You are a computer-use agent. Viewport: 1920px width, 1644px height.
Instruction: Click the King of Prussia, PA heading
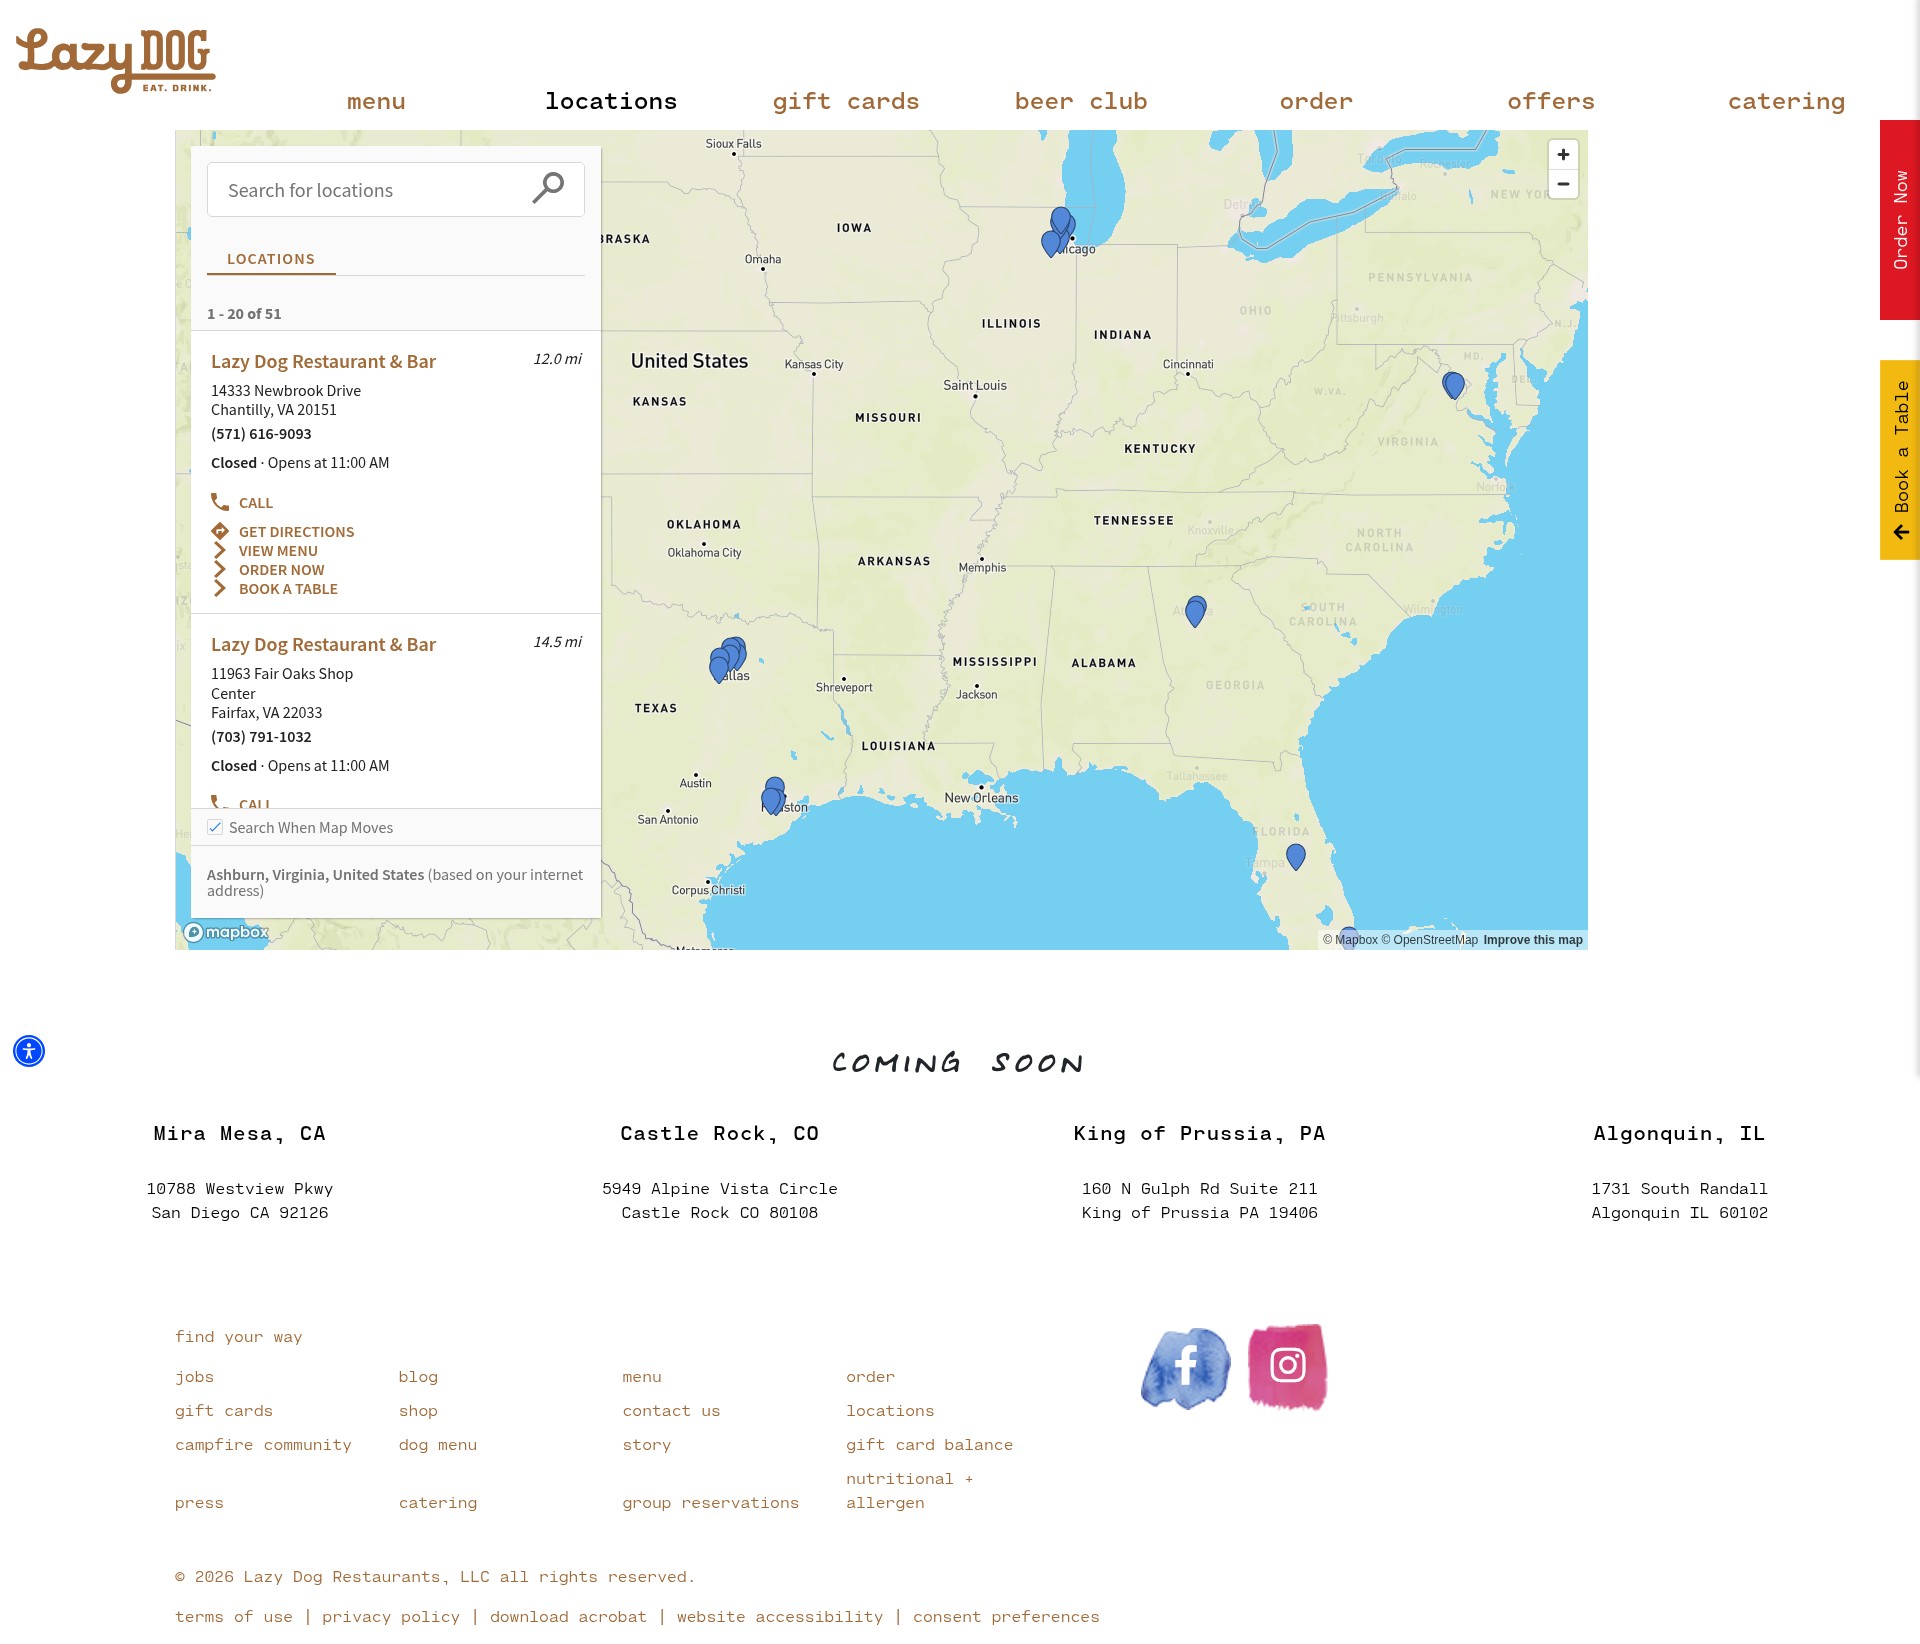1200,1133
